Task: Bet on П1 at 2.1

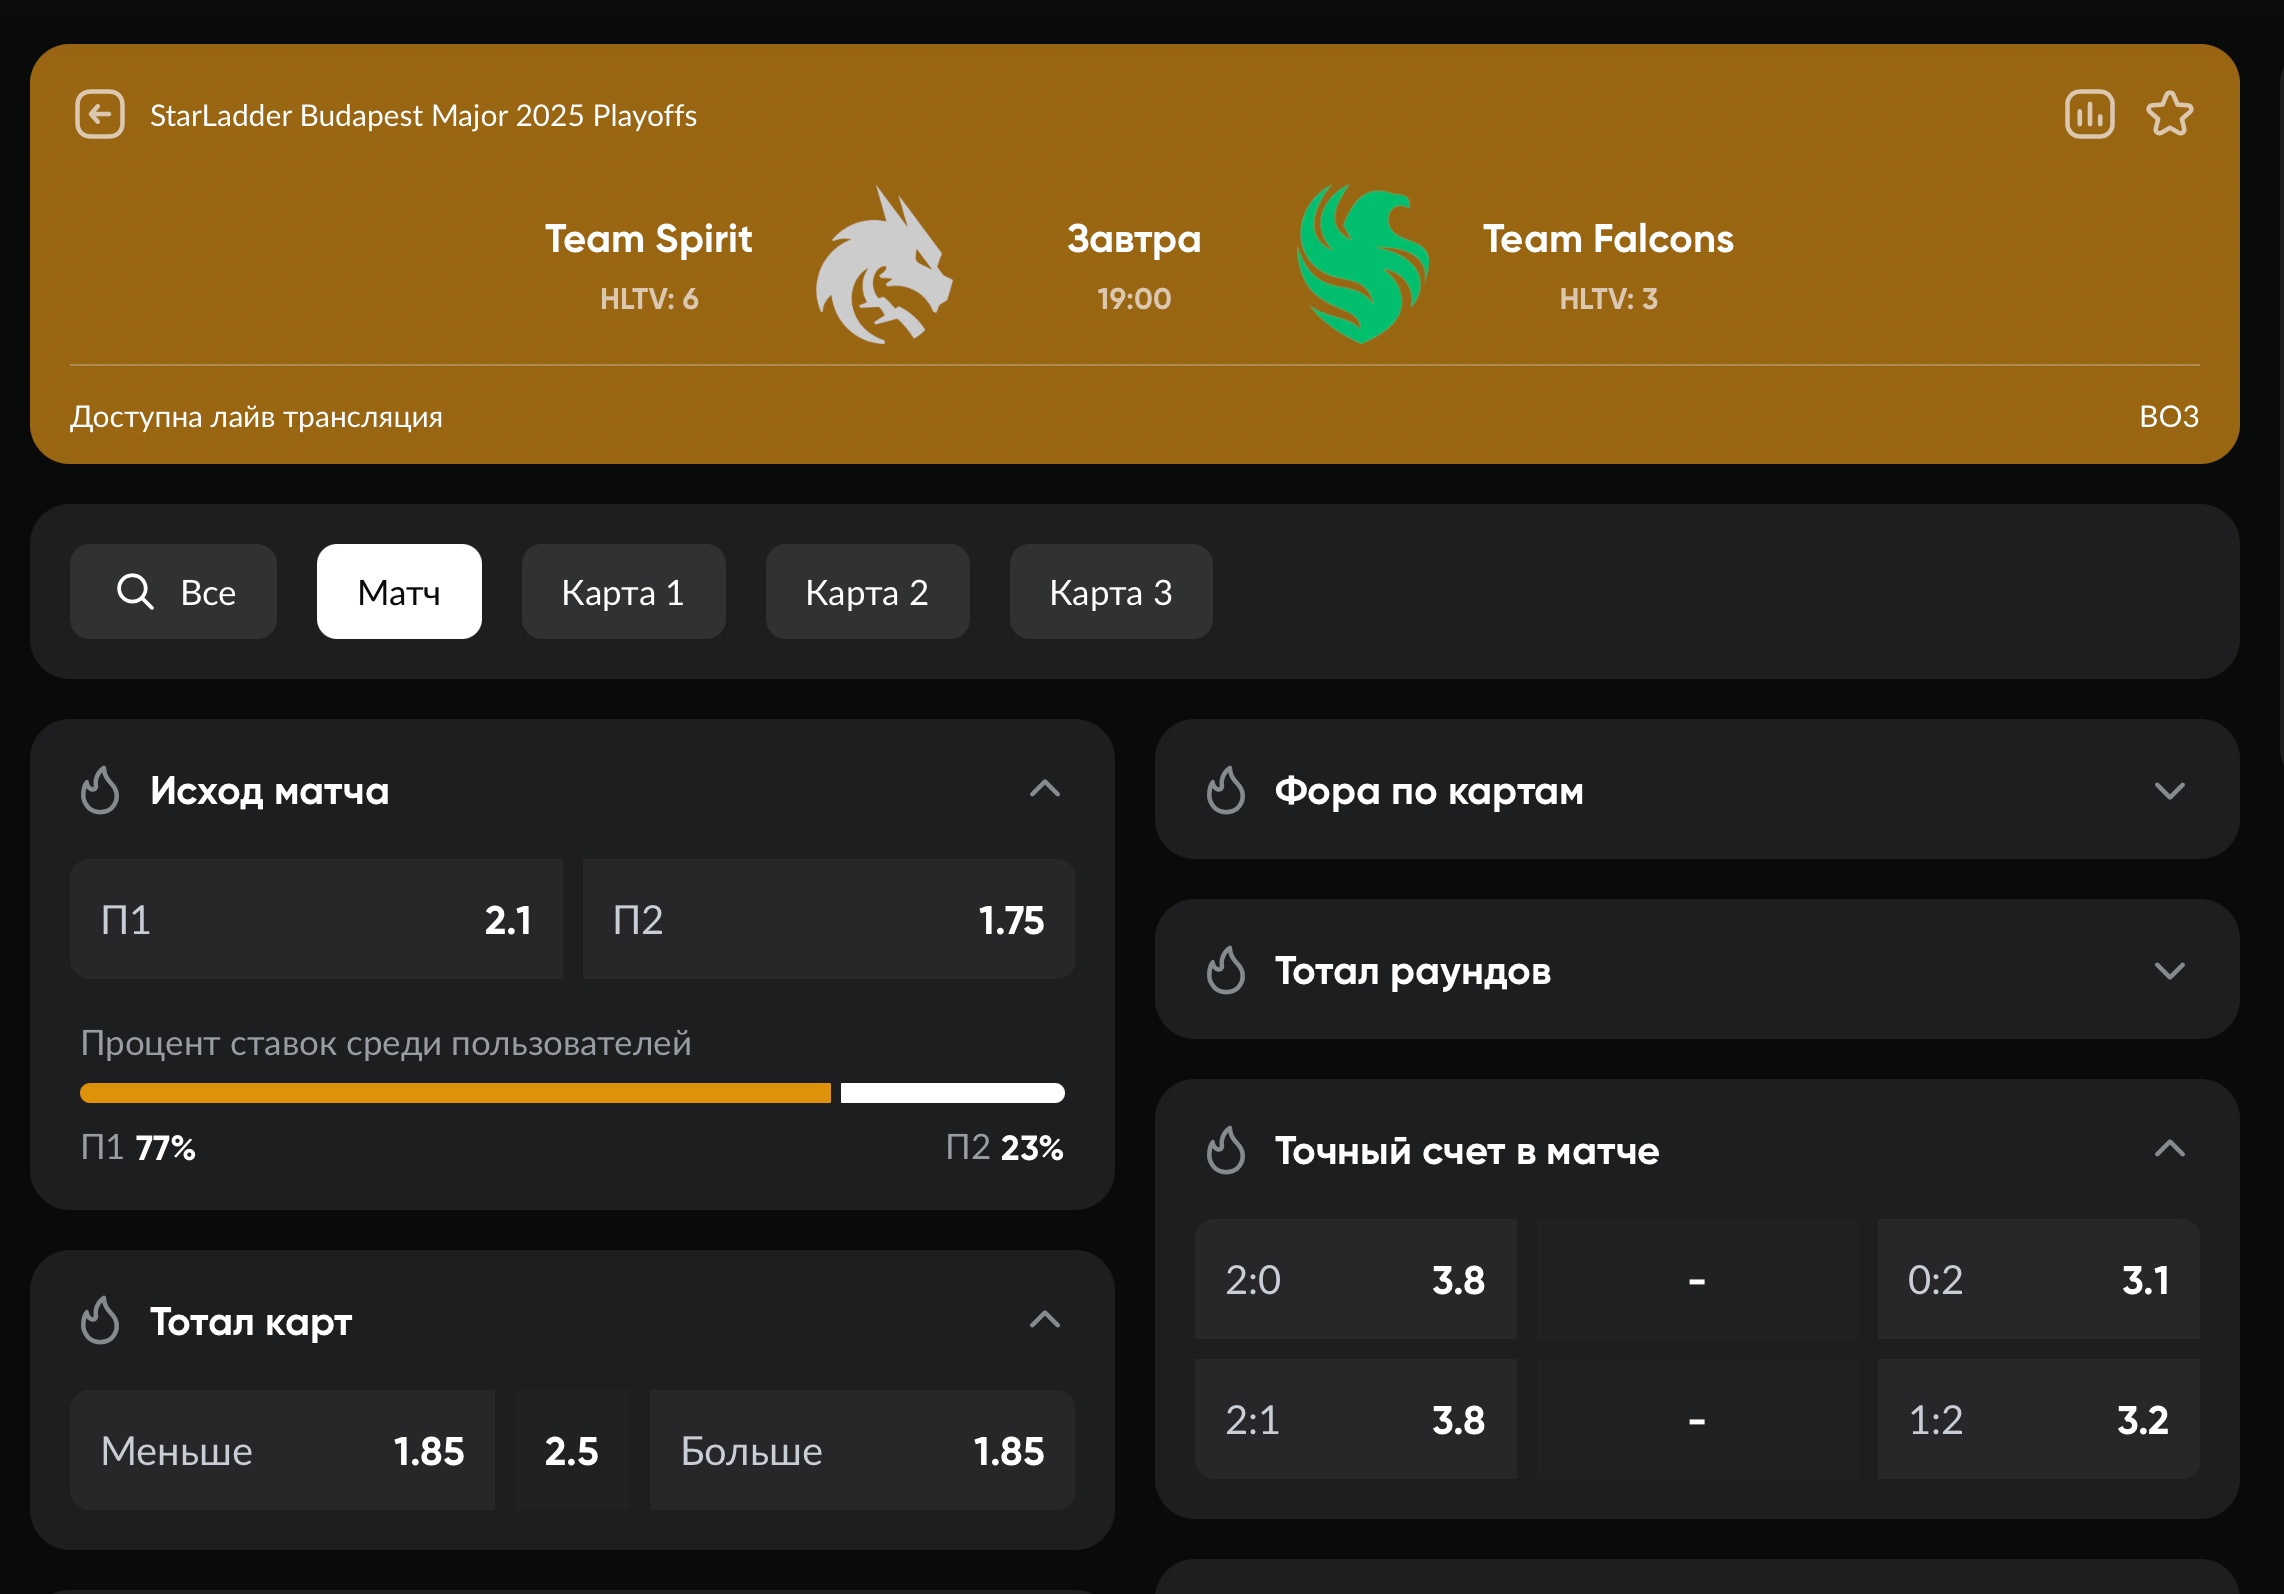Action: pos(316,919)
